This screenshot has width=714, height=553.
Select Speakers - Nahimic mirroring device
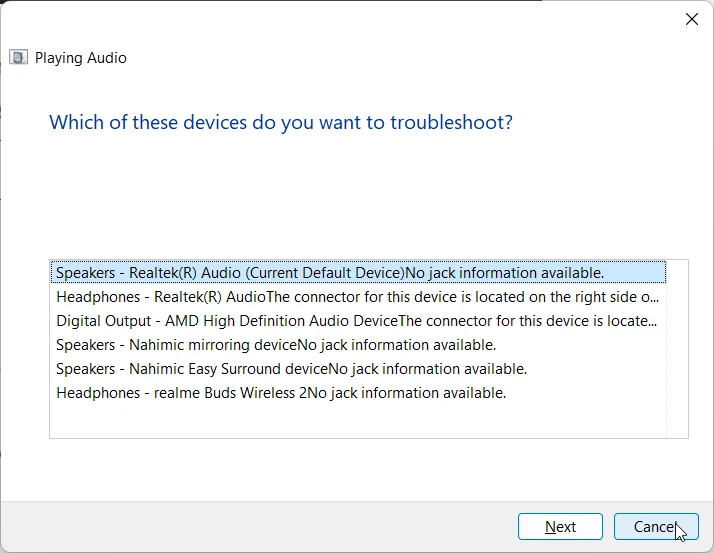tap(358, 345)
